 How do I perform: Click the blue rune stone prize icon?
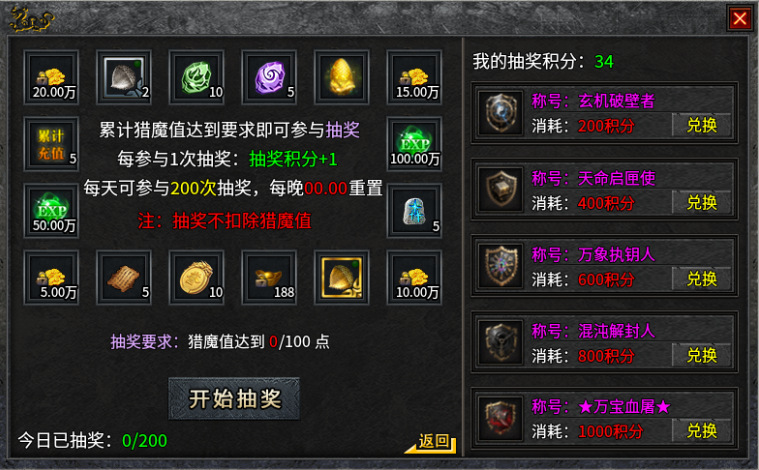click(414, 211)
